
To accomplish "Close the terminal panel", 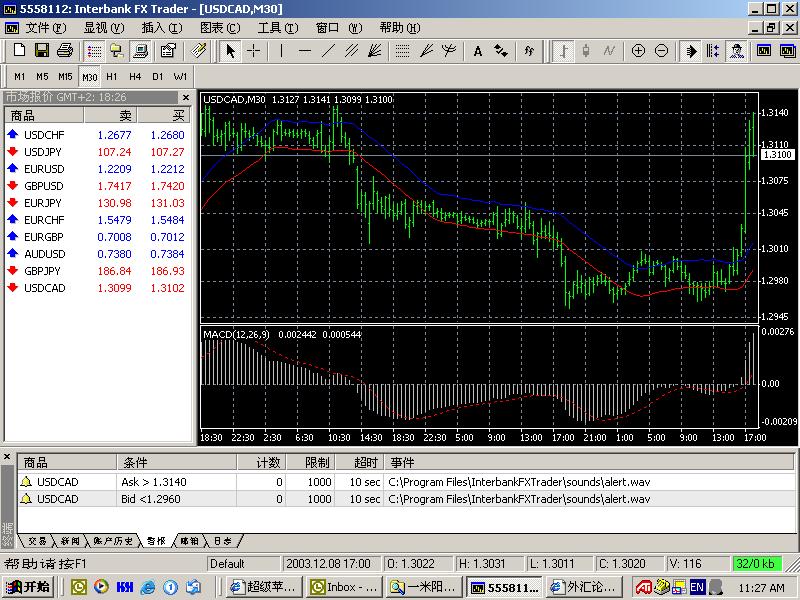I will tap(7, 457).
